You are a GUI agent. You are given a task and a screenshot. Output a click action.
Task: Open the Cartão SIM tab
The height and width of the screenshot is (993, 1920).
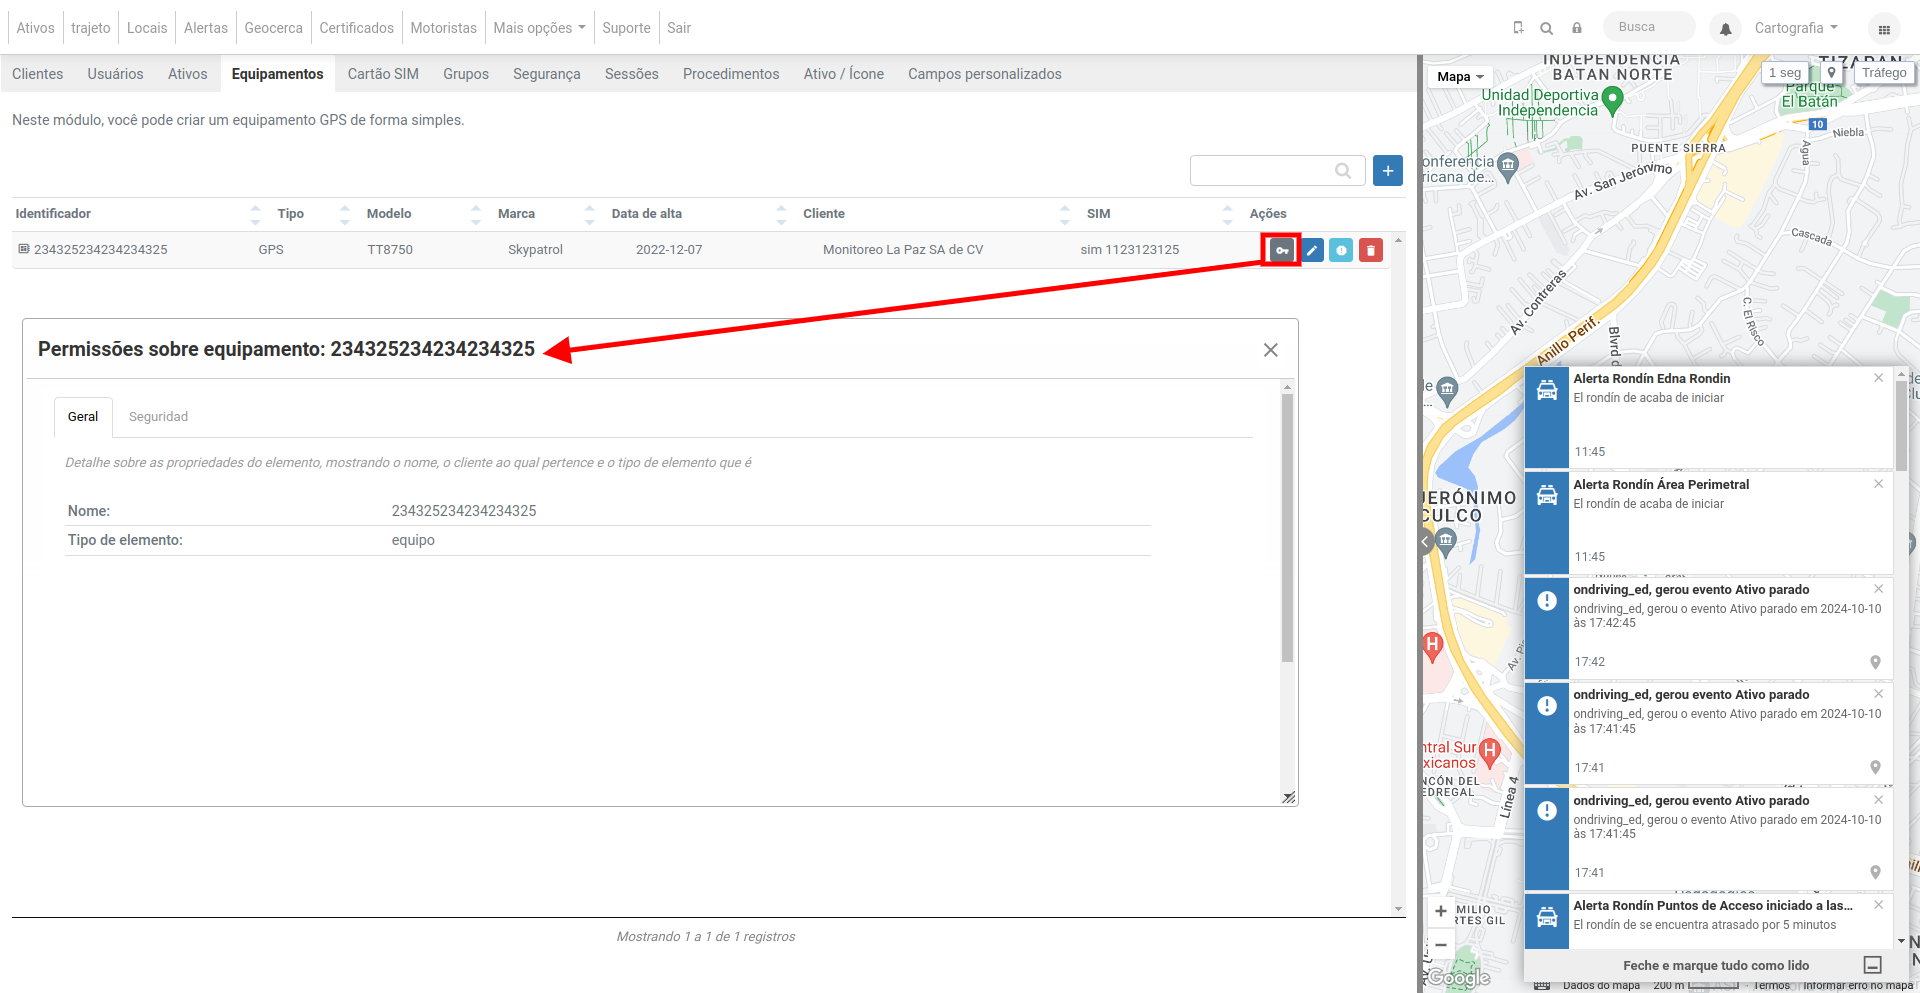[x=383, y=74]
